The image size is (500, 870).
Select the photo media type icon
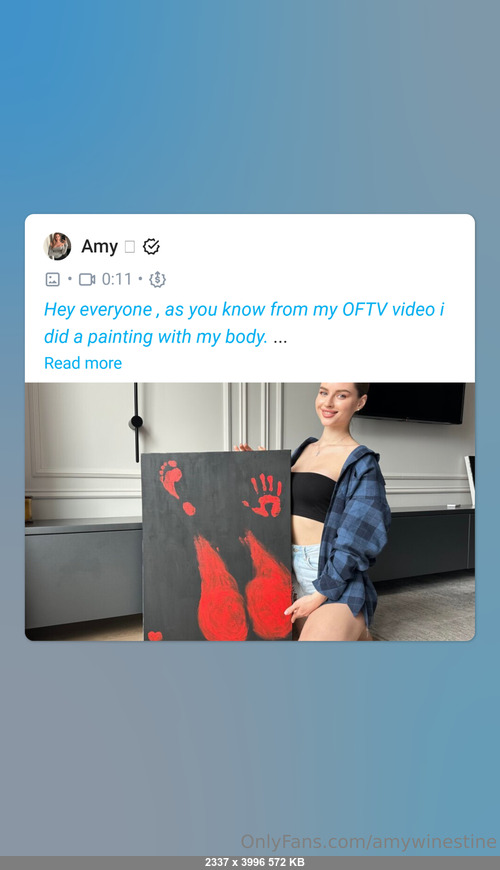point(52,279)
